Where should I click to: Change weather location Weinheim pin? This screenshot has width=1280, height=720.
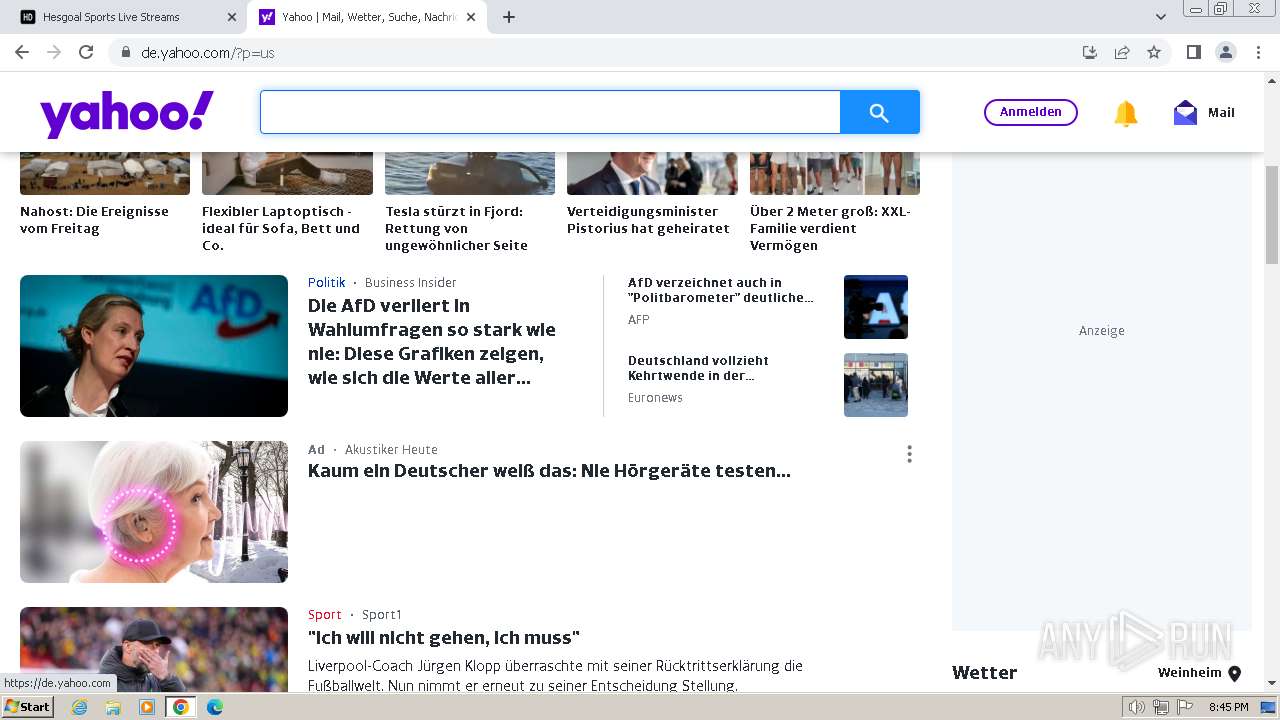[1234, 674]
